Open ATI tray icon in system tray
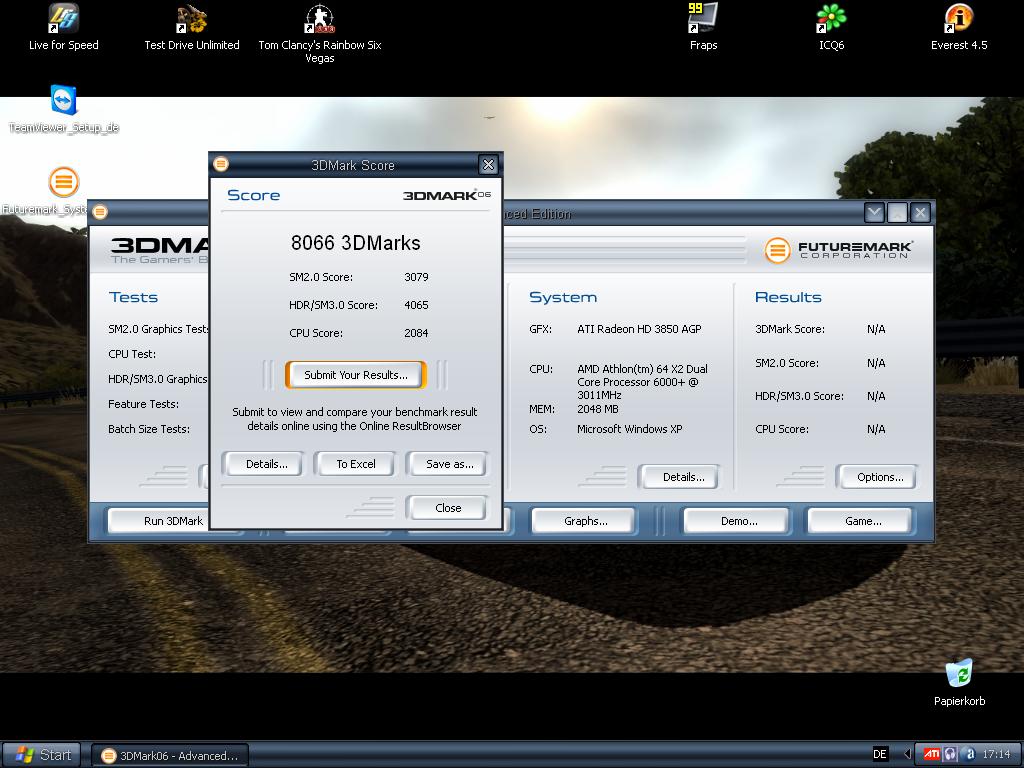Screen dimensions: 1024x768 (x=931, y=754)
